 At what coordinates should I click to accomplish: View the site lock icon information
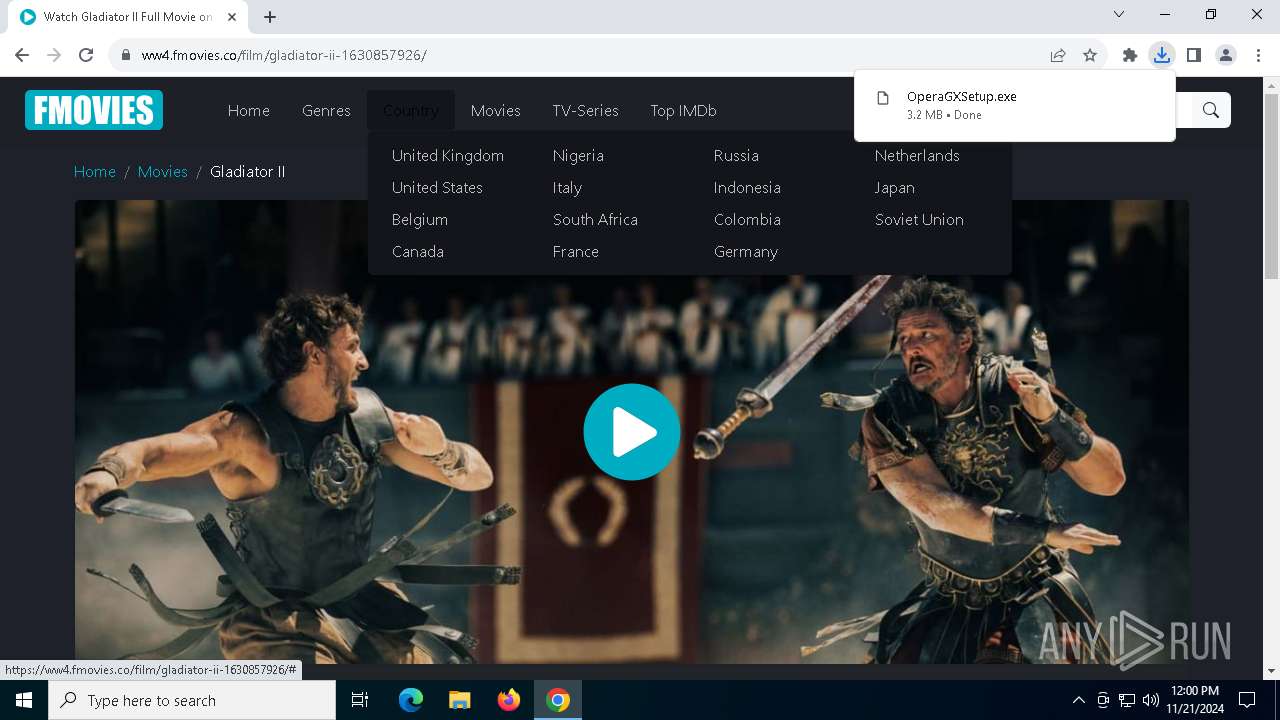[x=126, y=55]
